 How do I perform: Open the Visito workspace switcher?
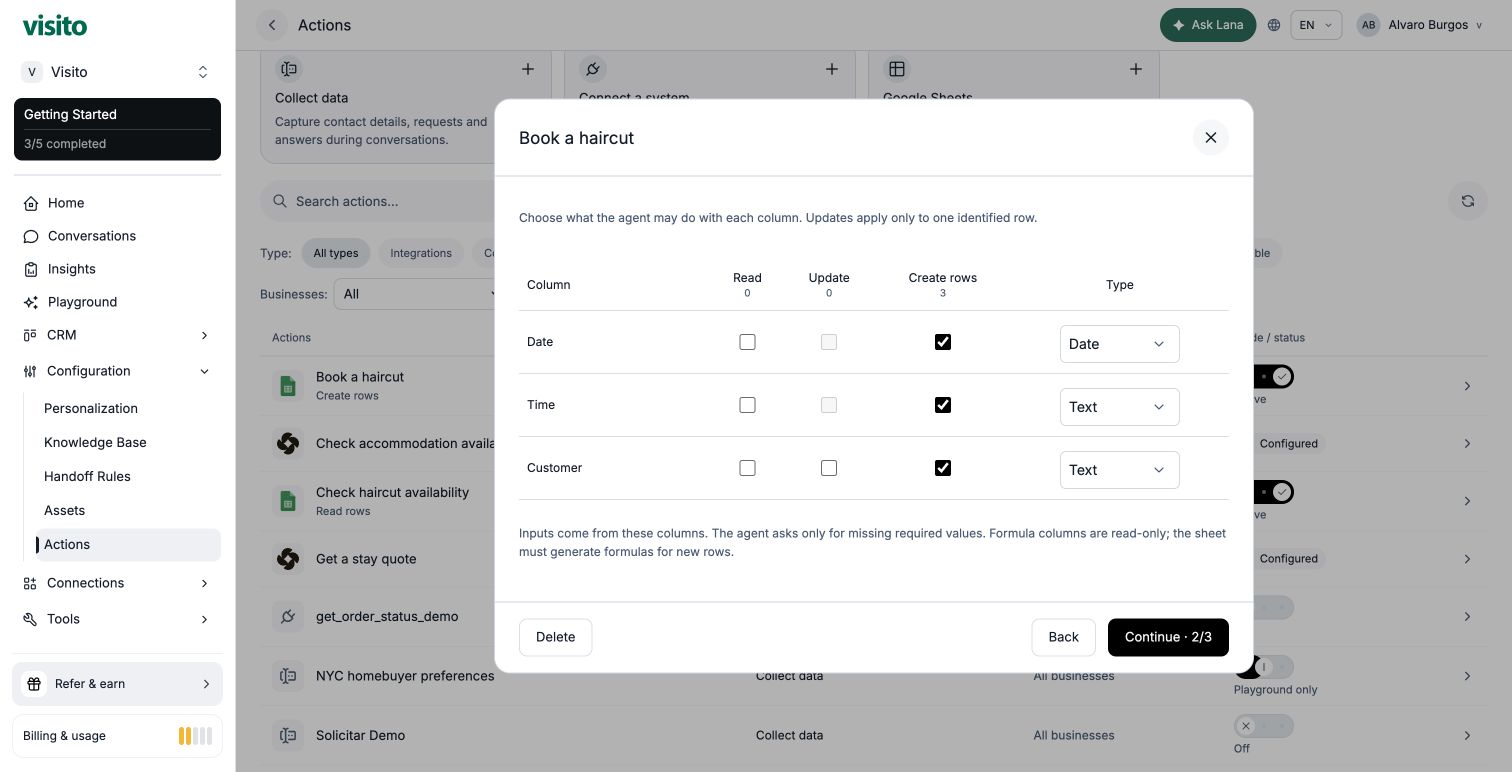point(117,72)
